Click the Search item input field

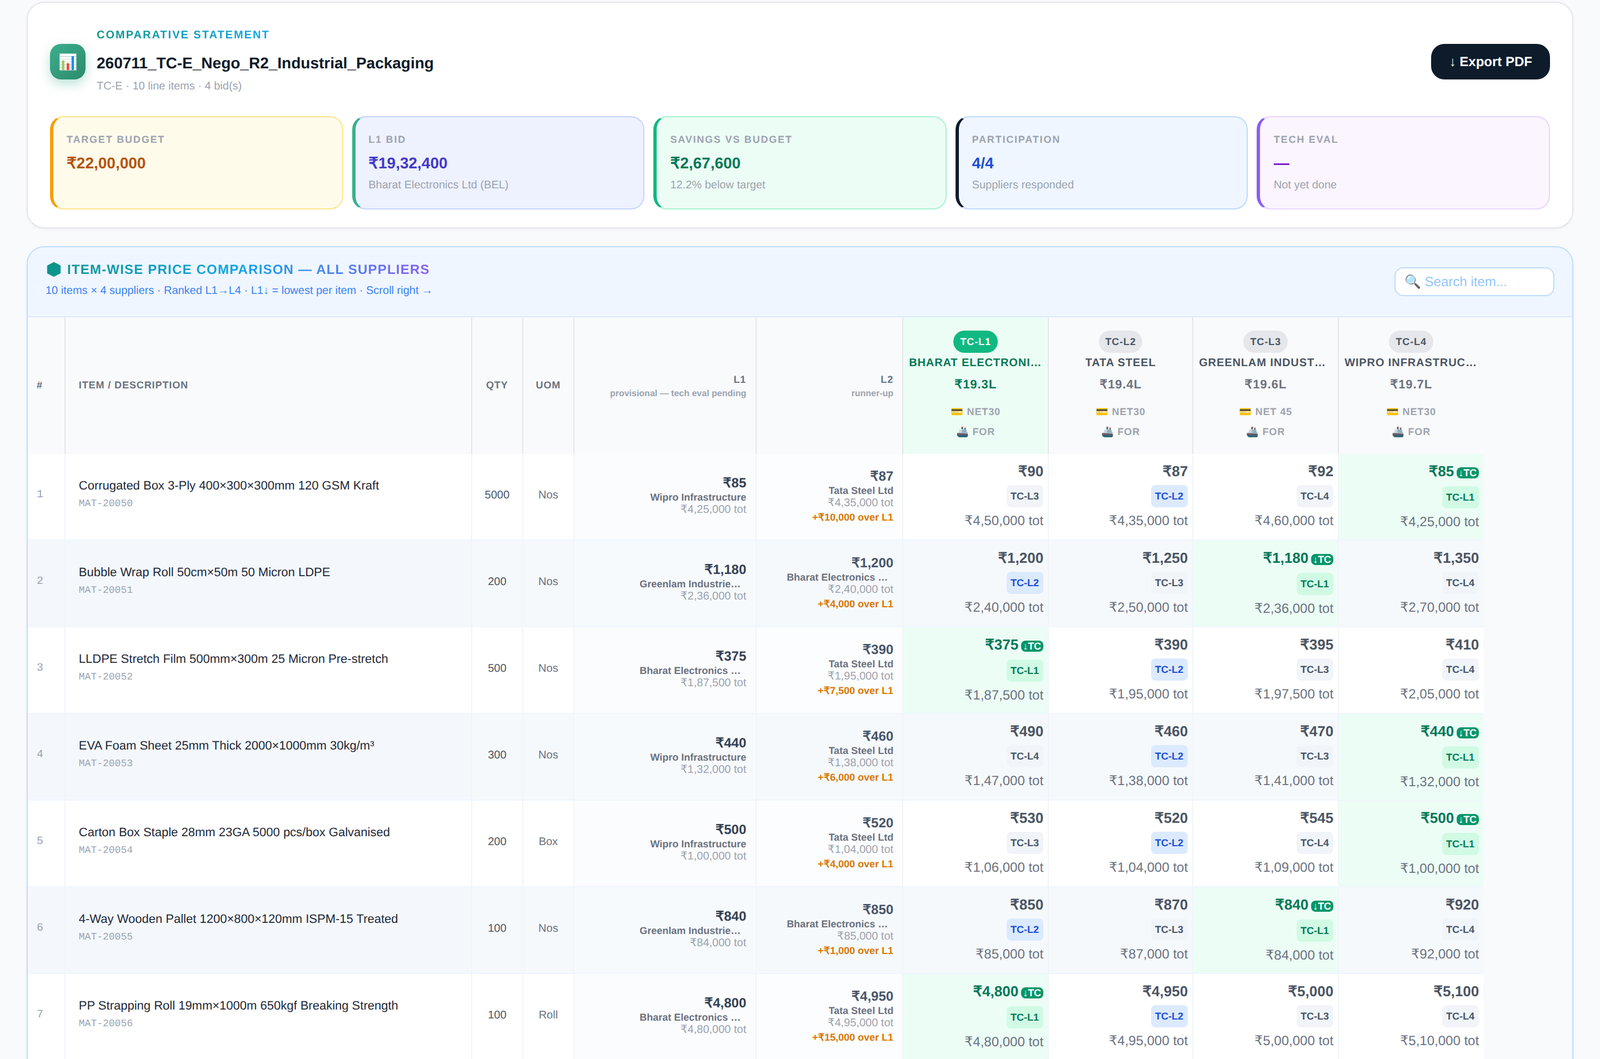pyautogui.click(x=1474, y=282)
